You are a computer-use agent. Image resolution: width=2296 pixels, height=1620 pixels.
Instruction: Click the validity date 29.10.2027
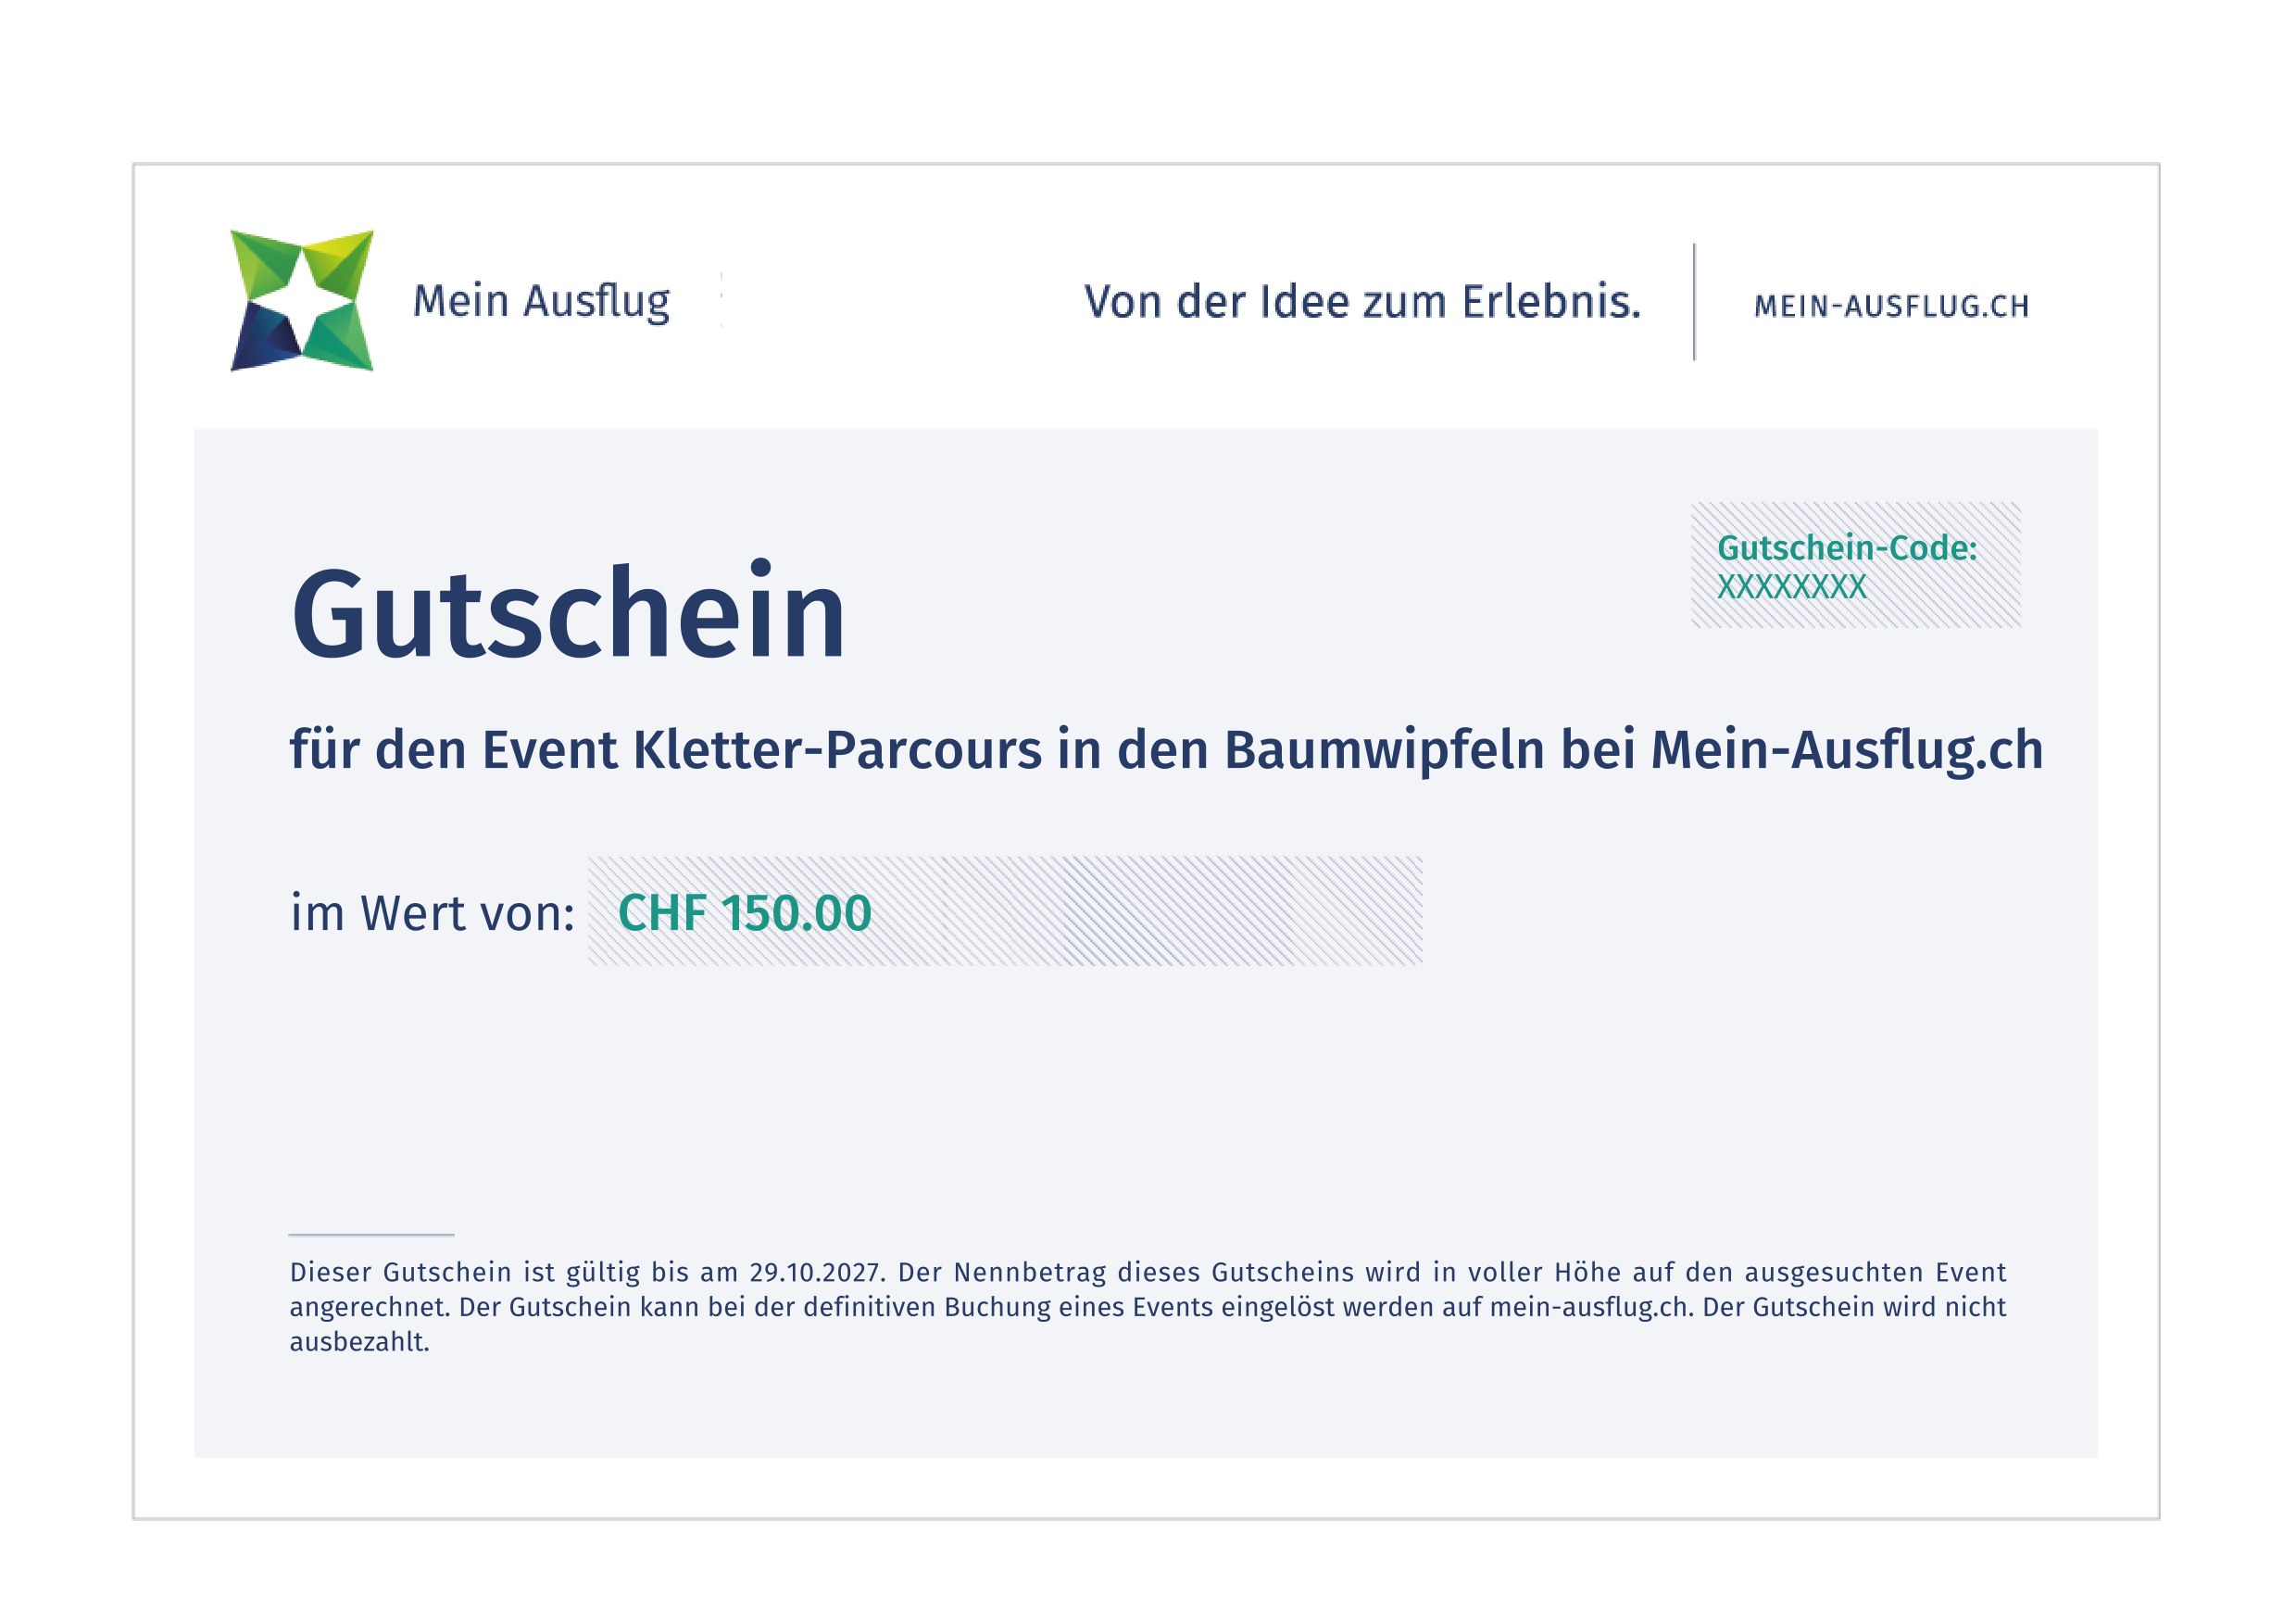[x=815, y=1273]
